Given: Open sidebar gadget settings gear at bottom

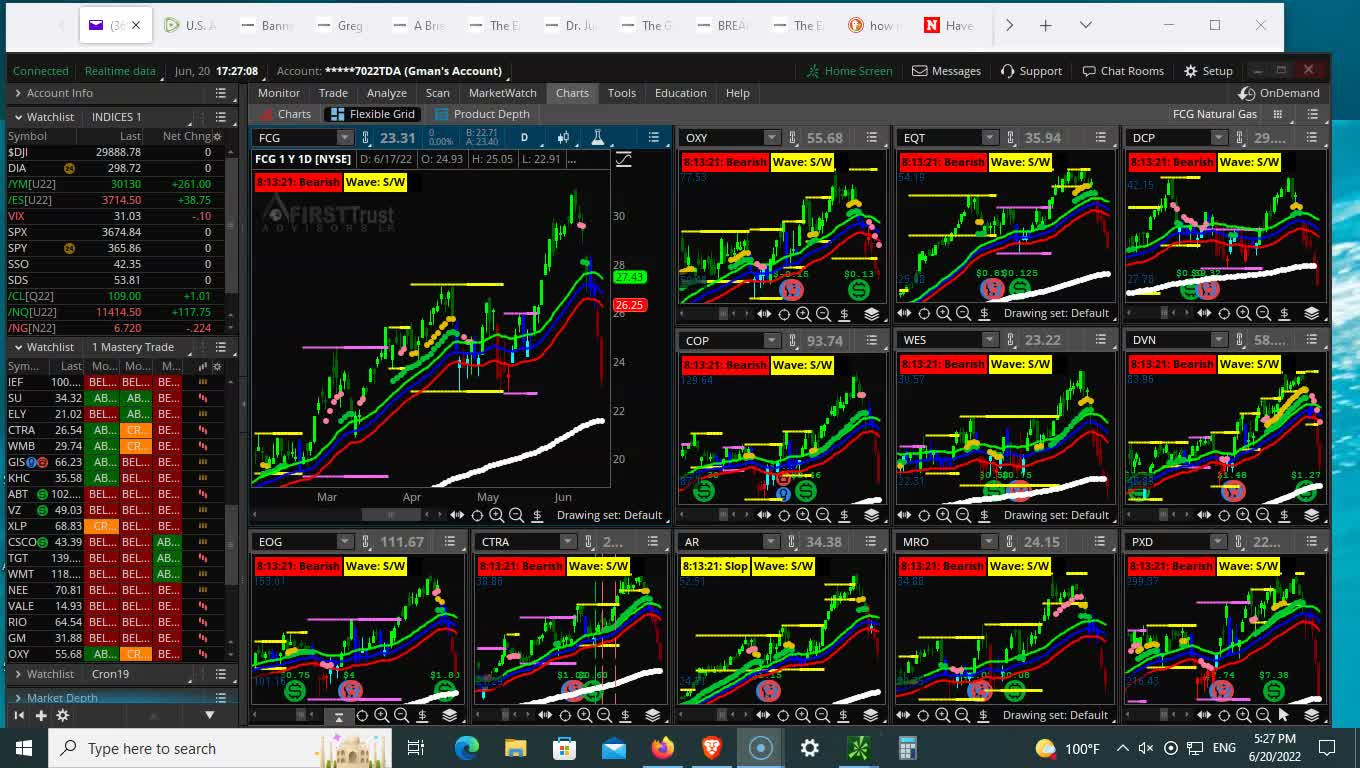Looking at the screenshot, I should pos(62,715).
